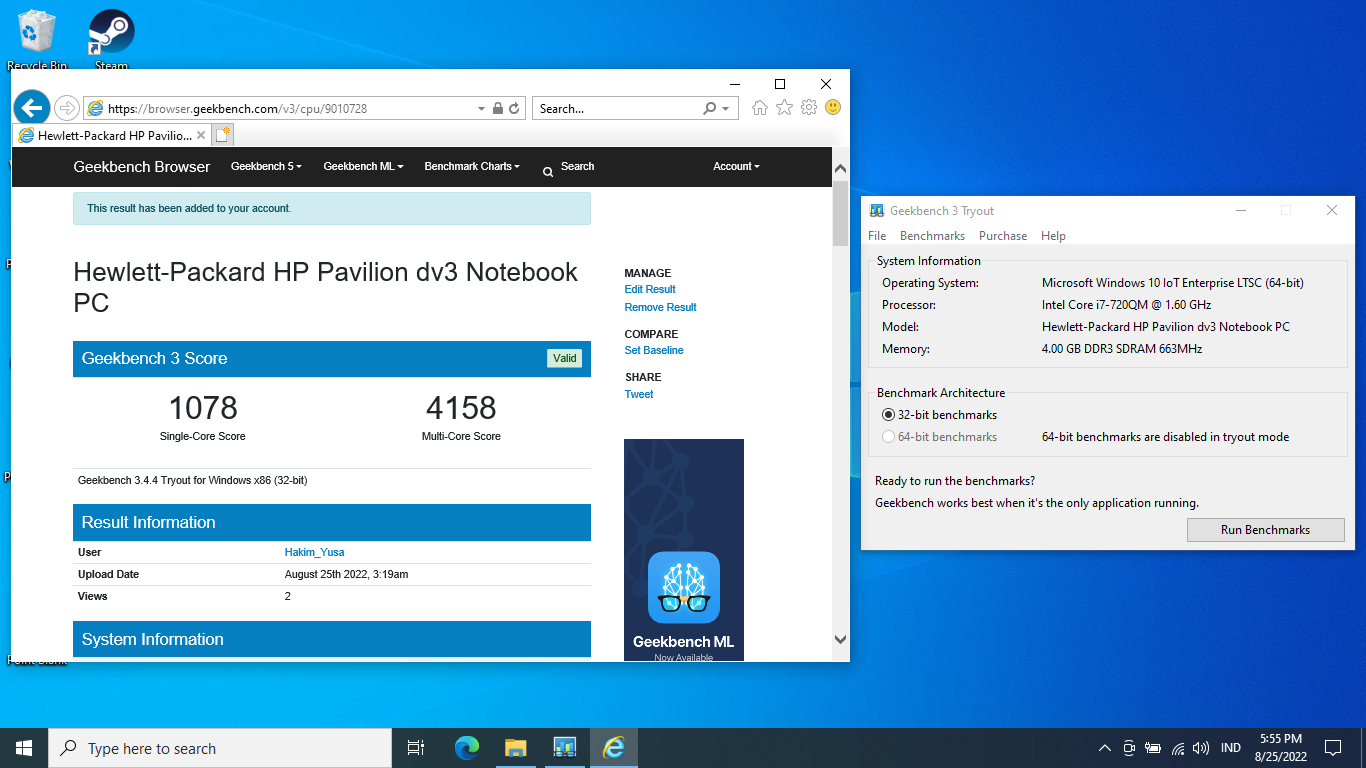Screen dimensions: 1366x768
Task: Click Remove Result link
Action: click(x=661, y=307)
